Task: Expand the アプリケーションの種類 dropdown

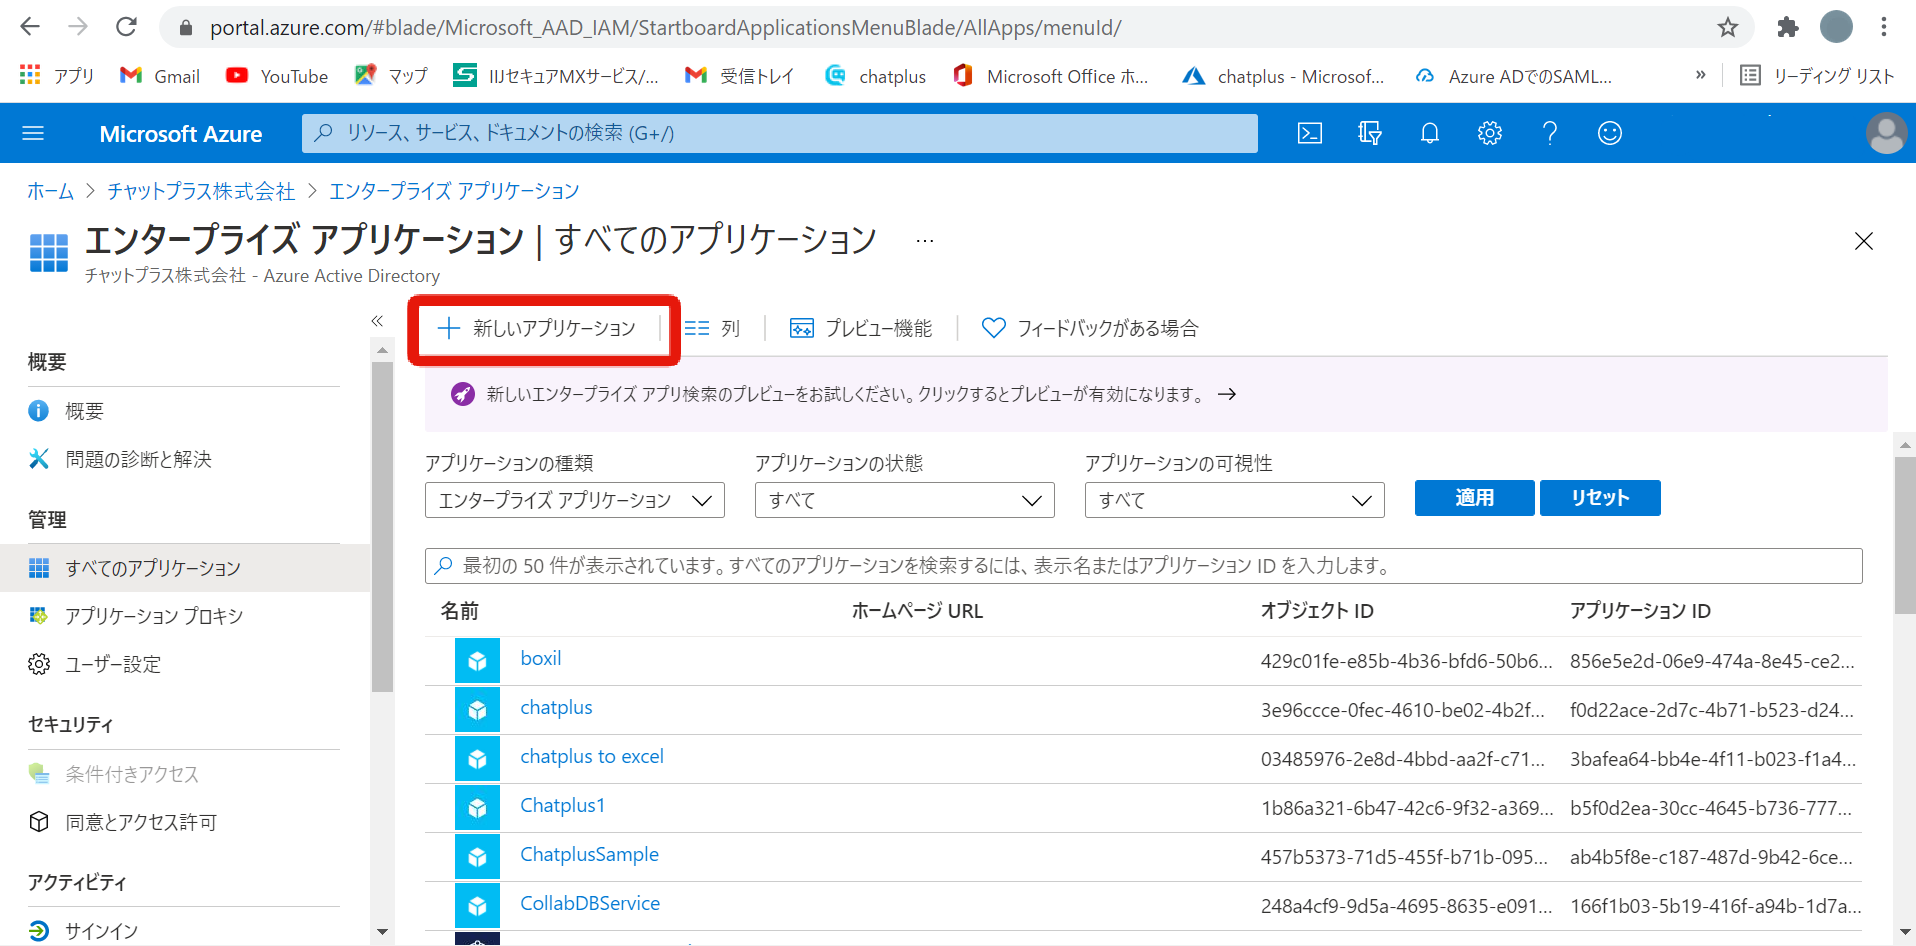Action: pyautogui.click(x=575, y=500)
